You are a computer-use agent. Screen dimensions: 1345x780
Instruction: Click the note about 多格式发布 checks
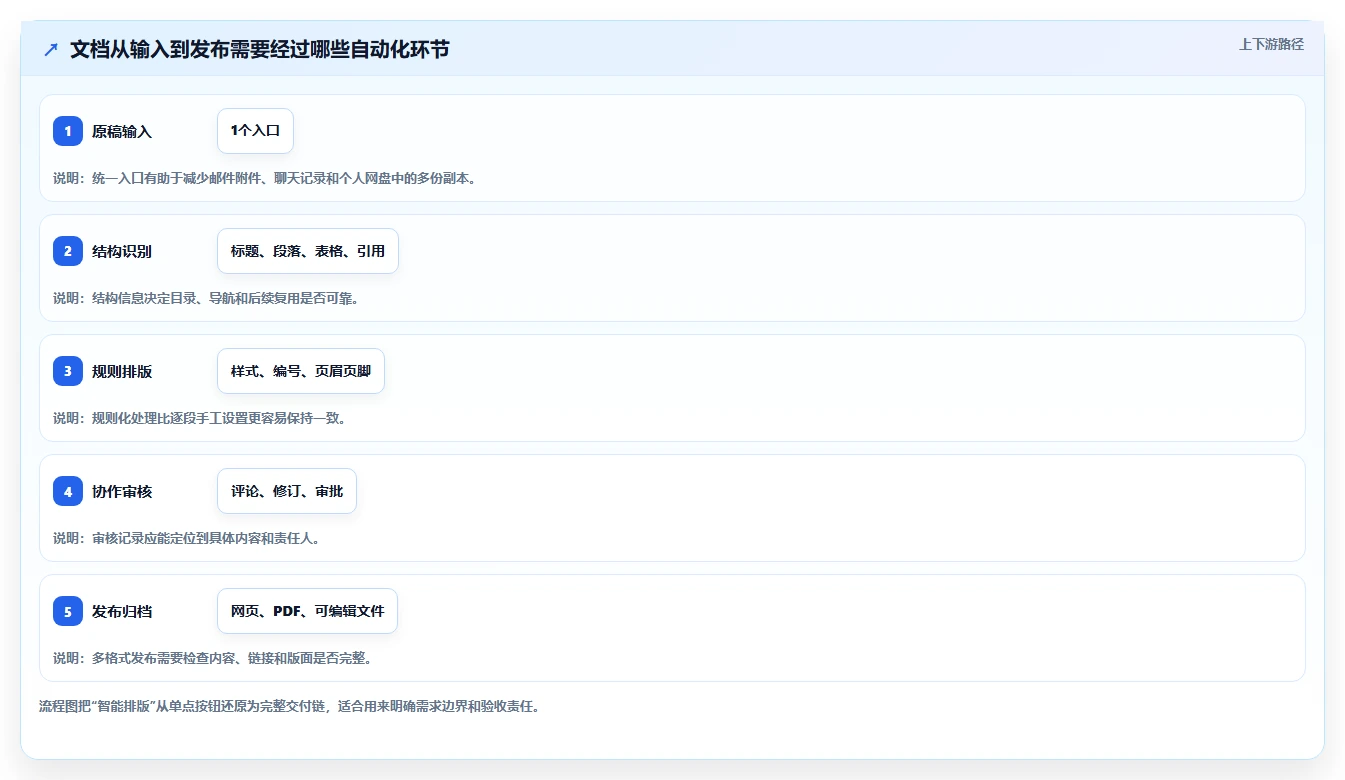coord(213,658)
